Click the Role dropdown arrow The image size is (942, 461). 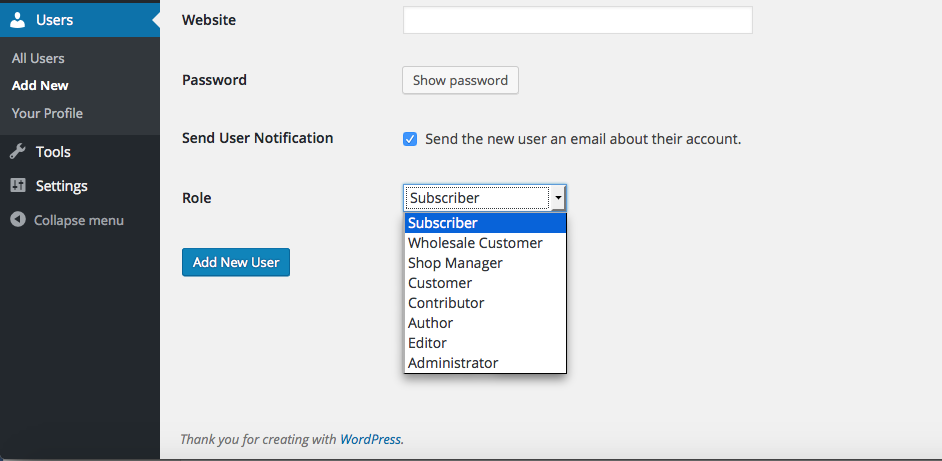click(x=558, y=198)
